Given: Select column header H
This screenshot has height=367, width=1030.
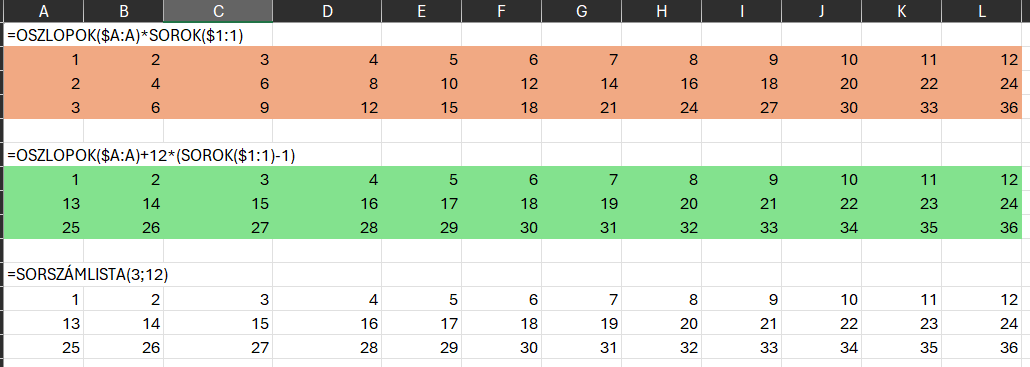Looking at the screenshot, I should [661, 11].
